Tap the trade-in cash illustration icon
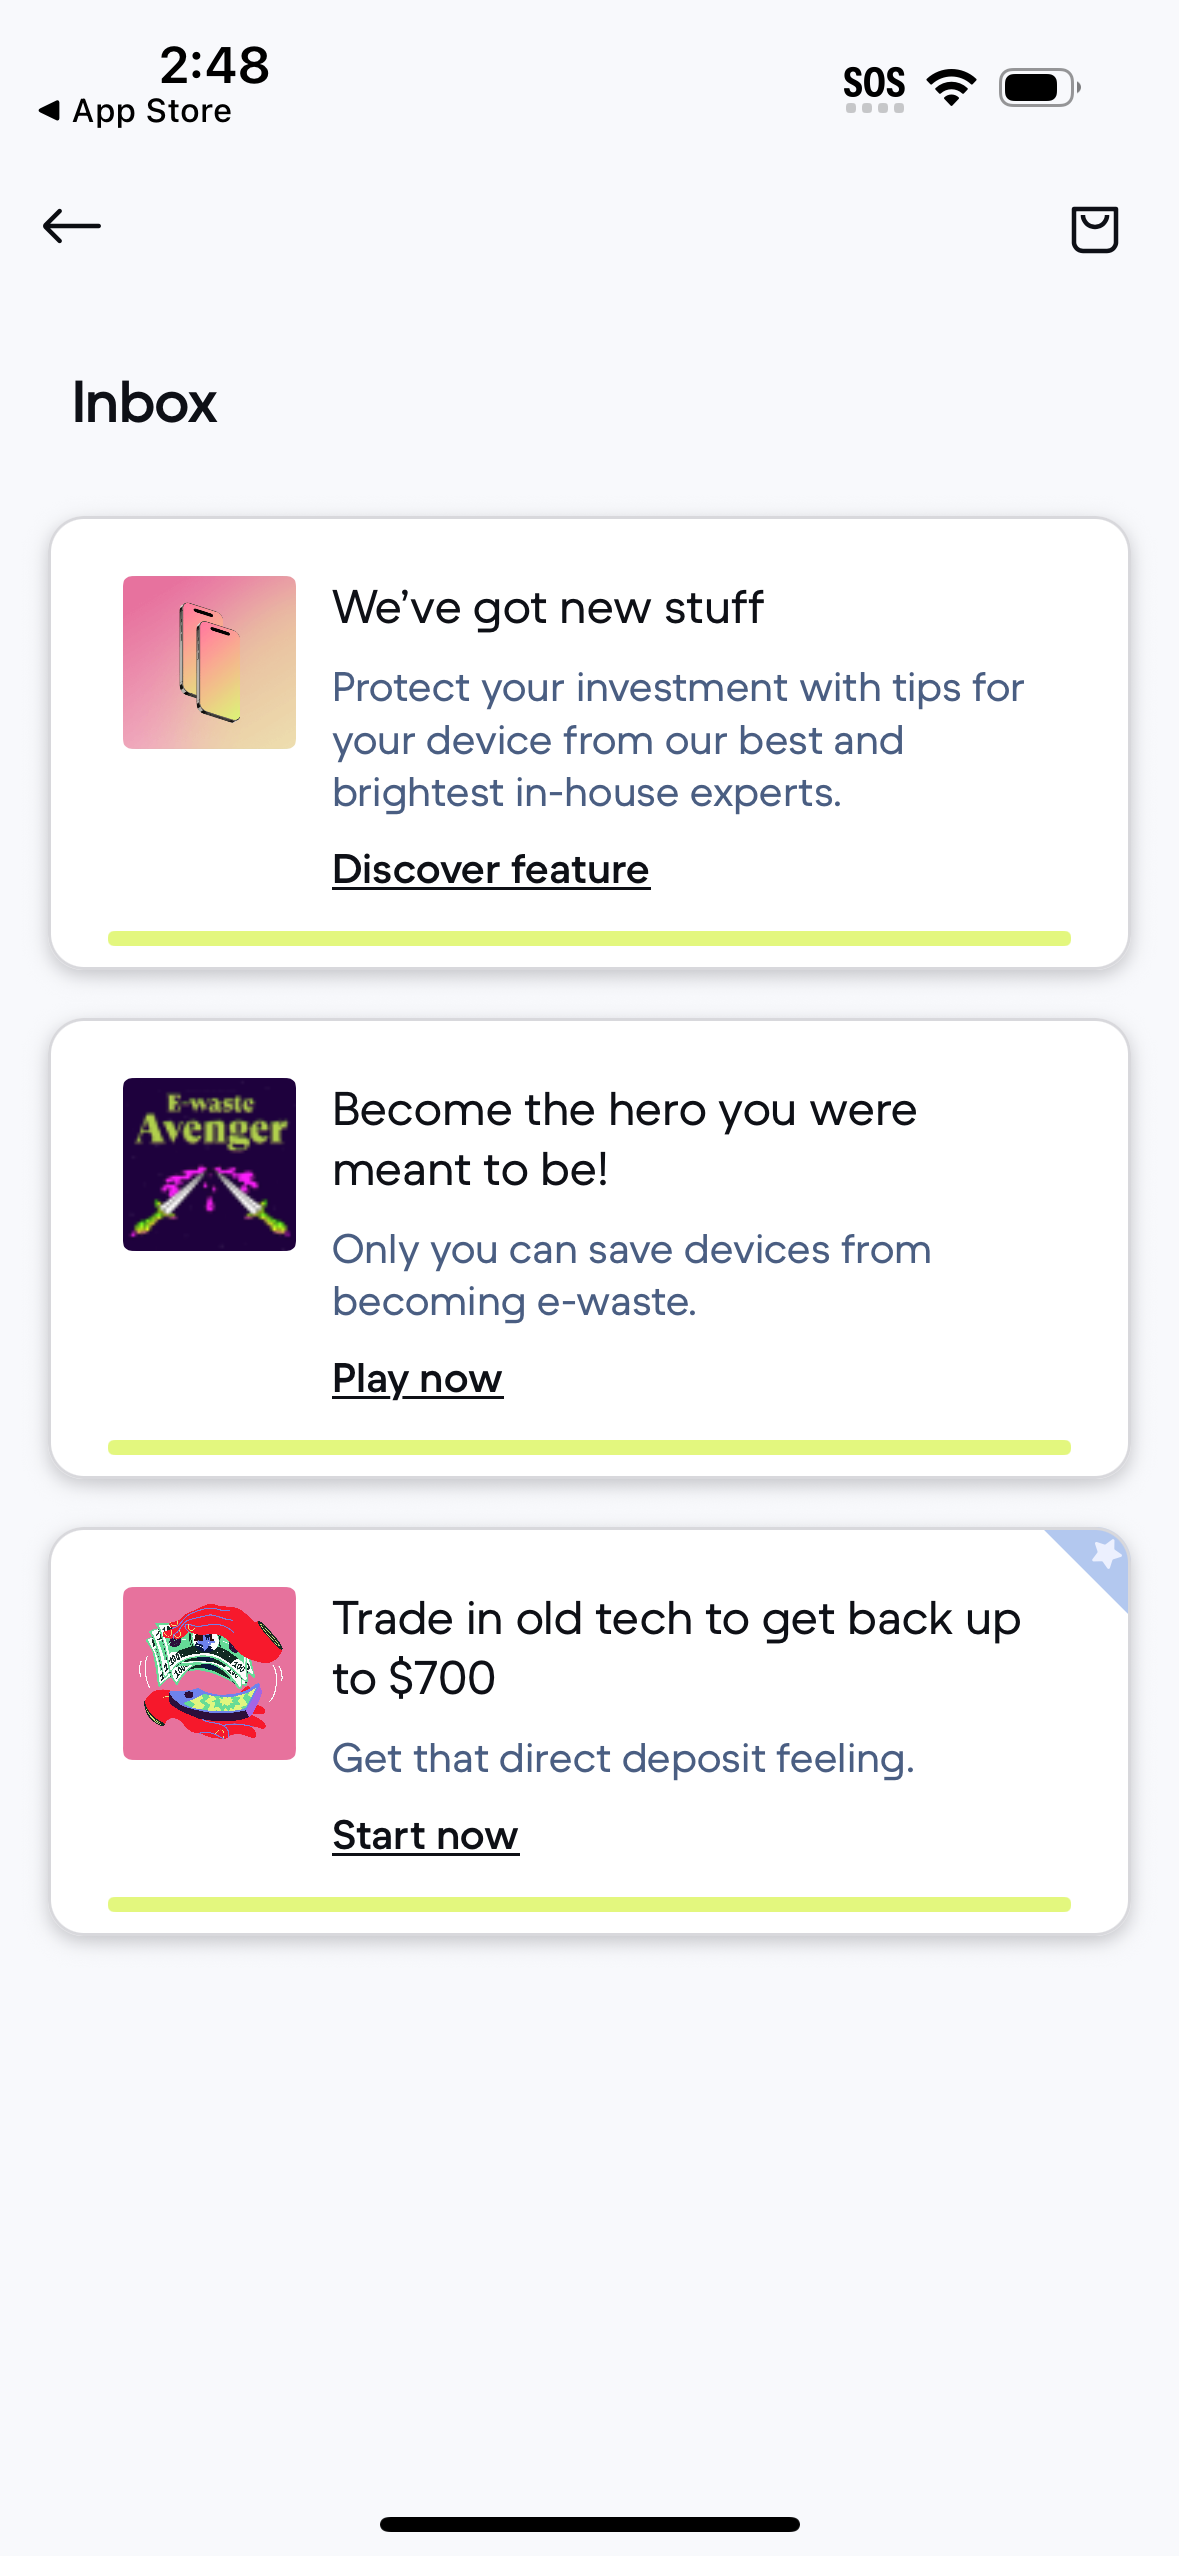 pos(208,1671)
